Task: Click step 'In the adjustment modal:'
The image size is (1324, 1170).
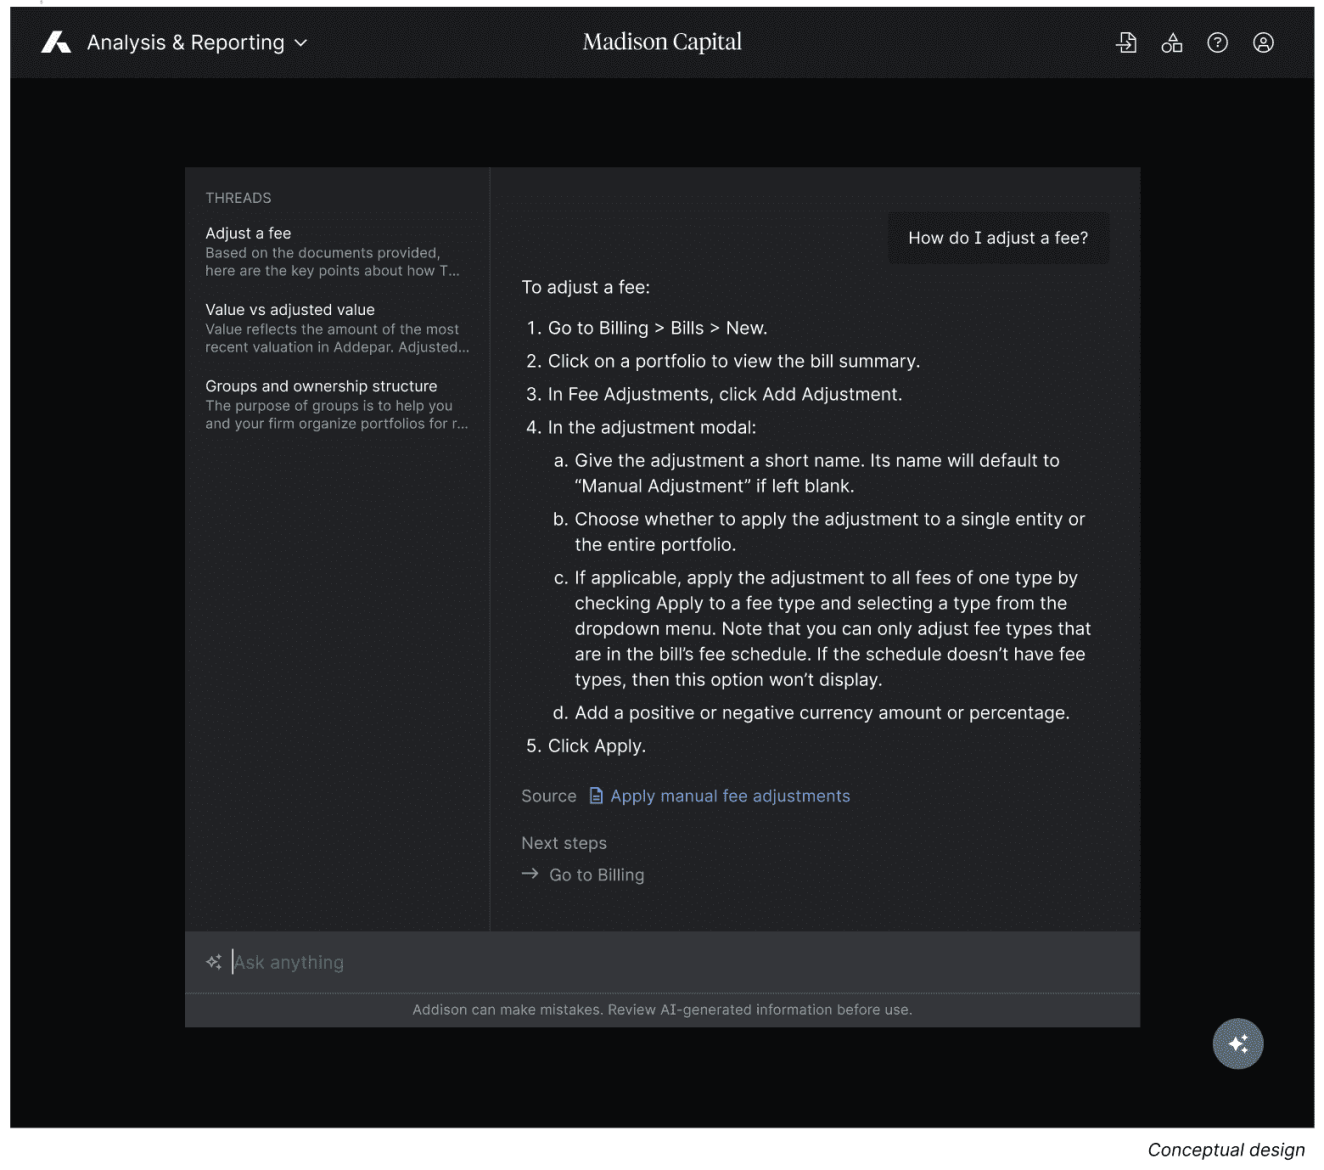Action: (652, 427)
